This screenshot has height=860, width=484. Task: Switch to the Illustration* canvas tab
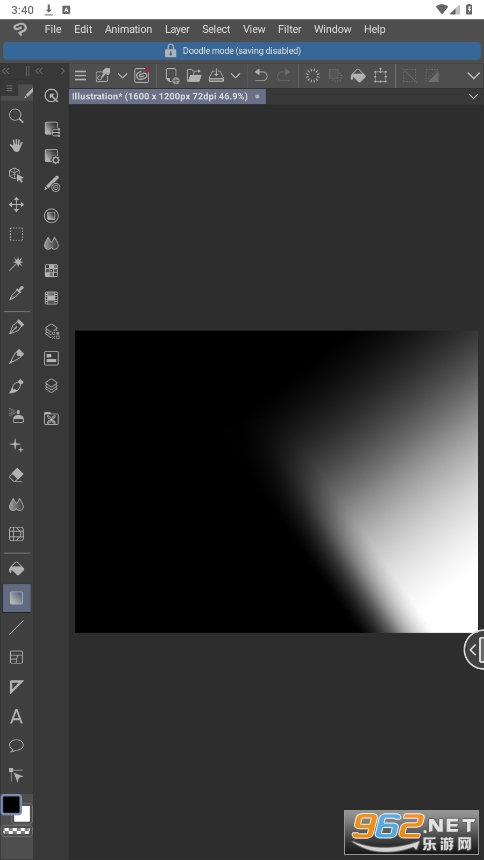click(x=167, y=97)
